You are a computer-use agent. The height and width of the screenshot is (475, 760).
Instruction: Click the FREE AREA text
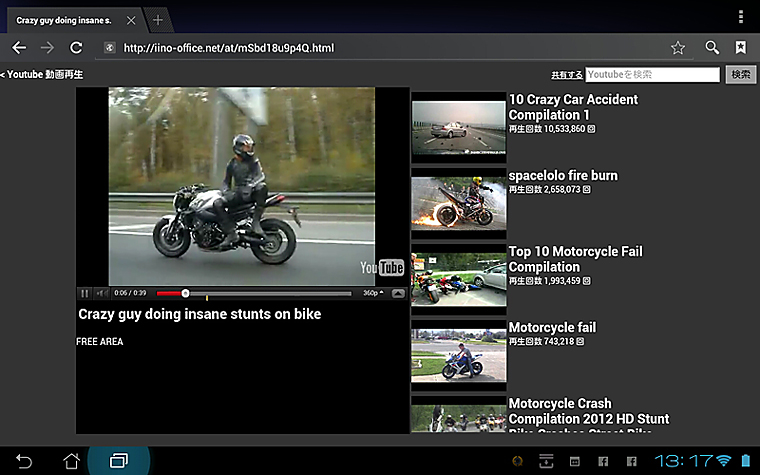[x=99, y=342]
